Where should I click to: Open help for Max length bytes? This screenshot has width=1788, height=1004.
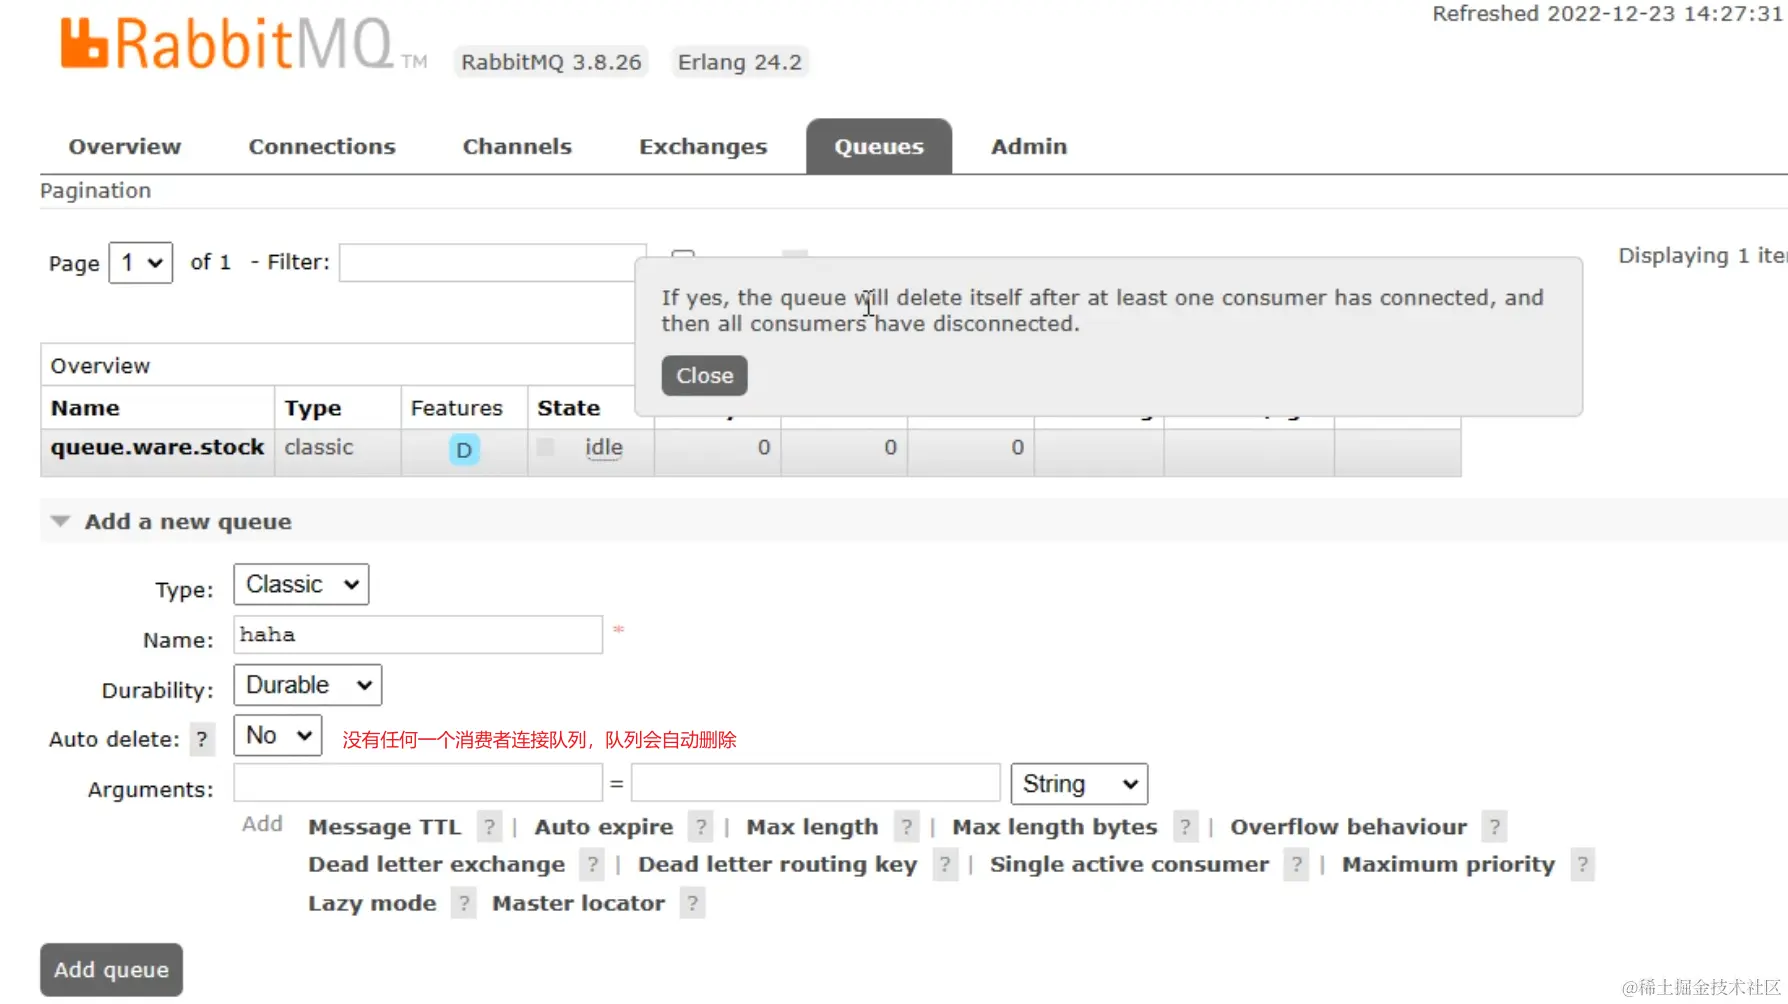pyautogui.click(x=1185, y=827)
